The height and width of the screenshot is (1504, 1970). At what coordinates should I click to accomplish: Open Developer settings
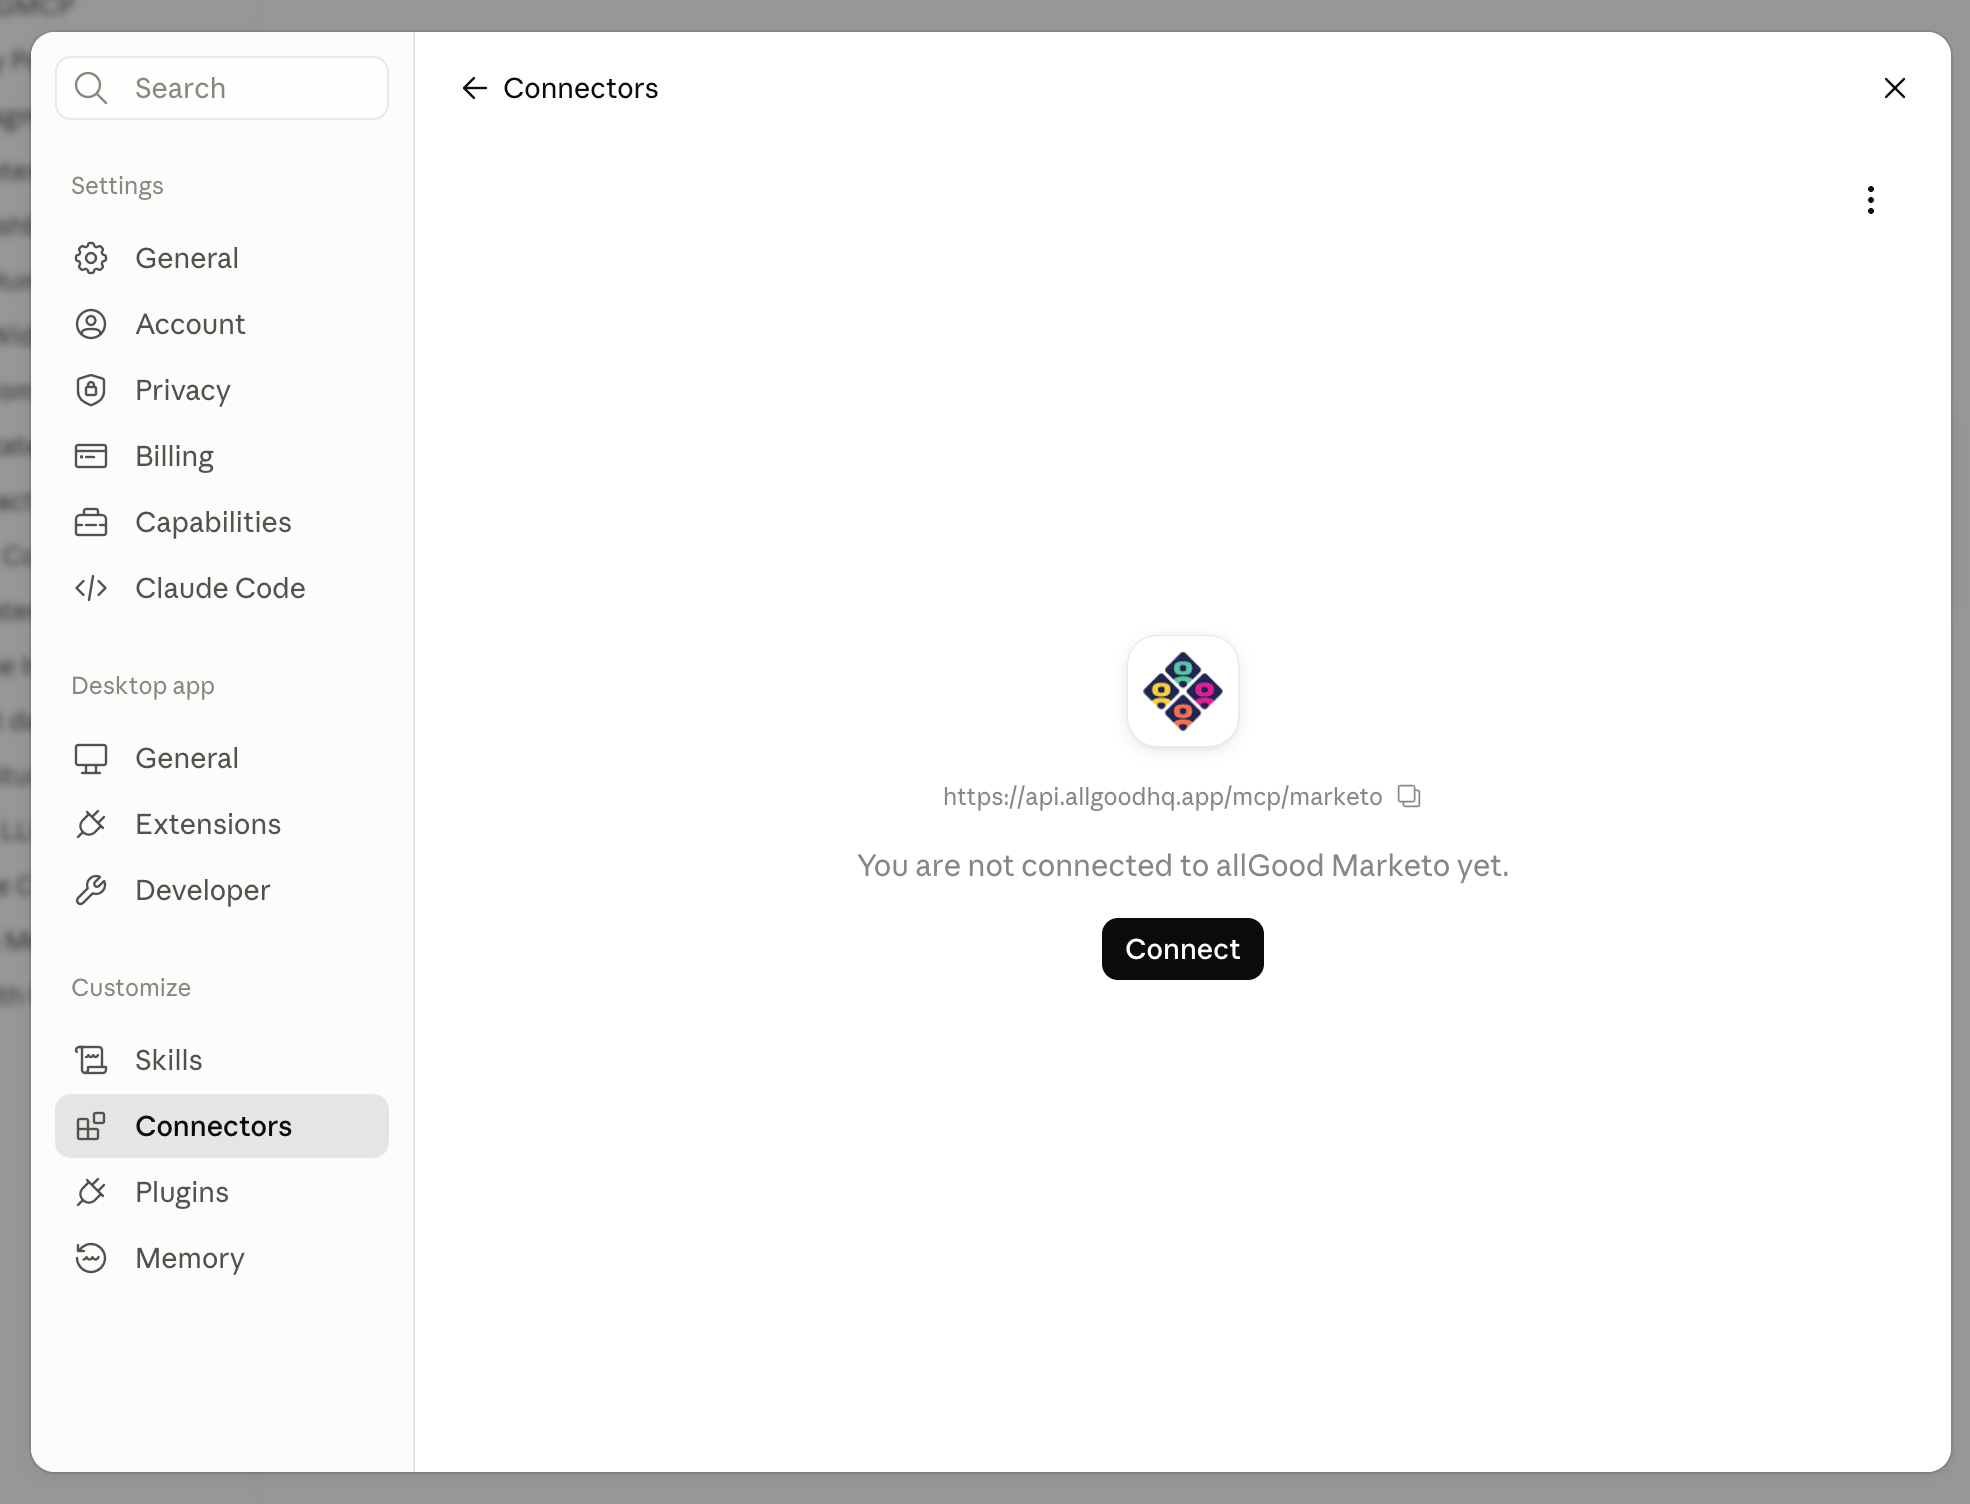222,890
